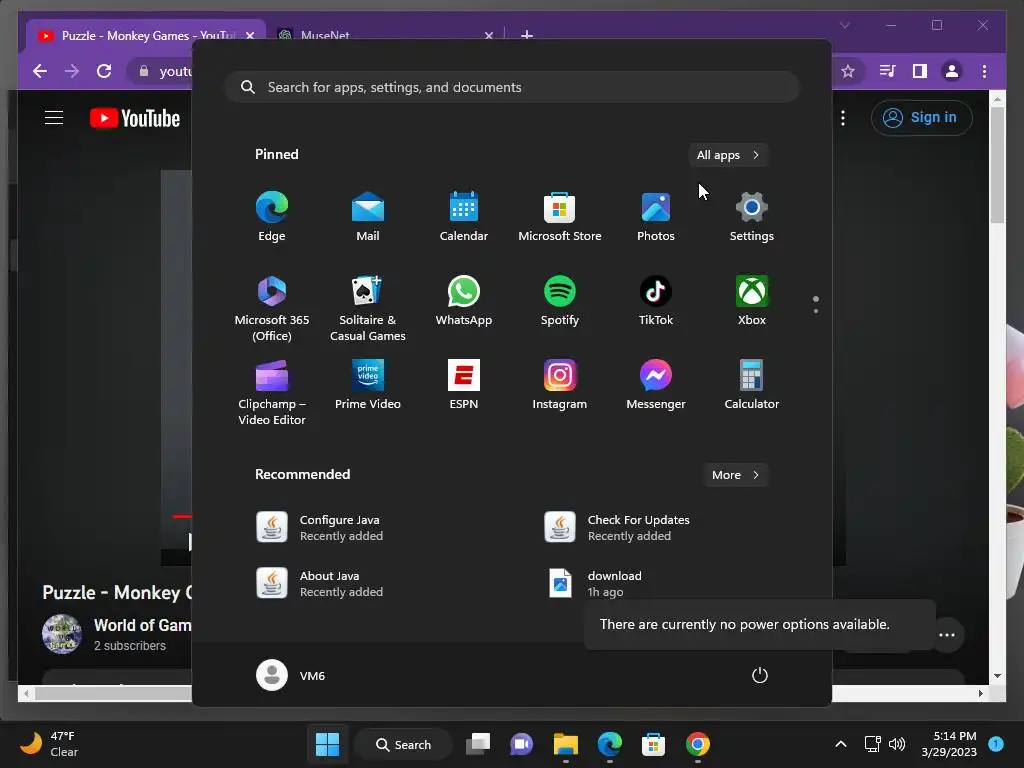
Task: Switch to Chrome on the taskbar
Action: (697, 744)
